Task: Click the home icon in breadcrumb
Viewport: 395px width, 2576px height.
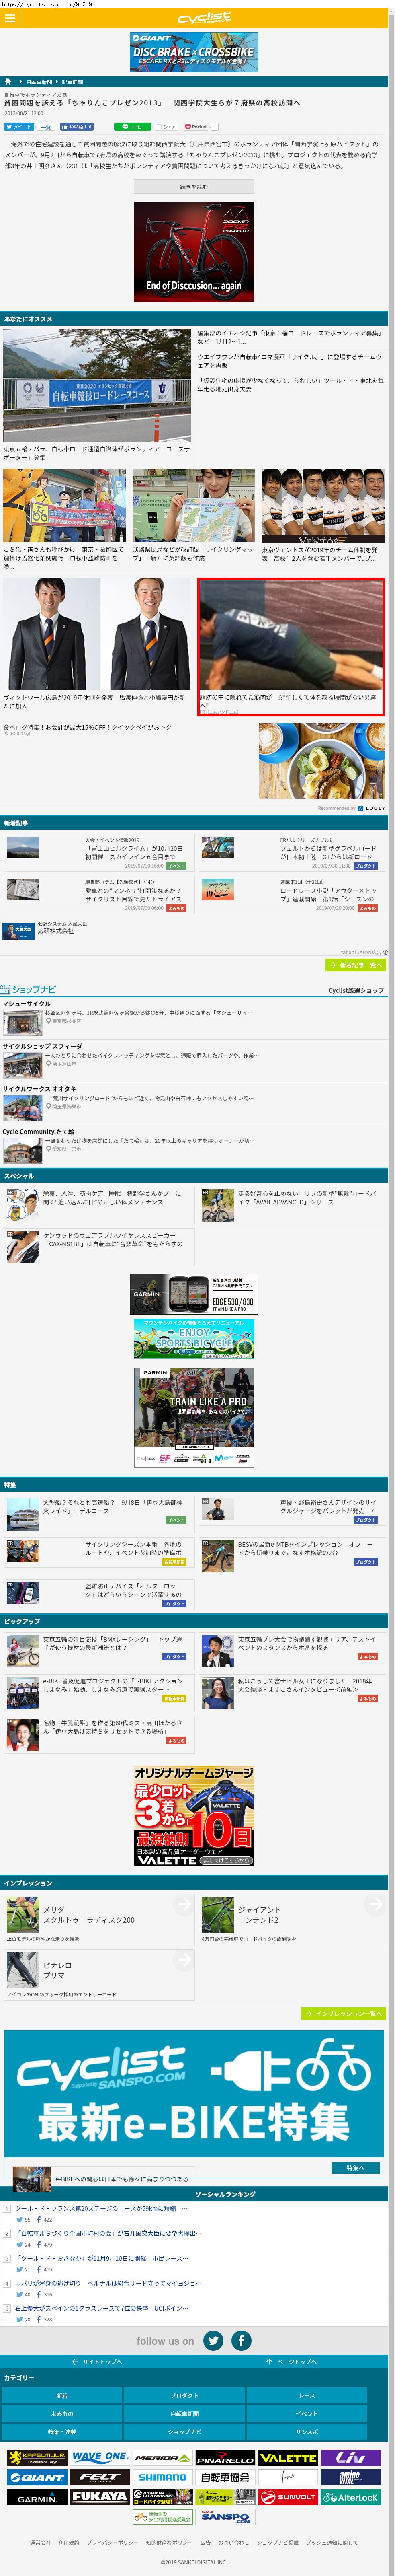Action: tap(8, 82)
